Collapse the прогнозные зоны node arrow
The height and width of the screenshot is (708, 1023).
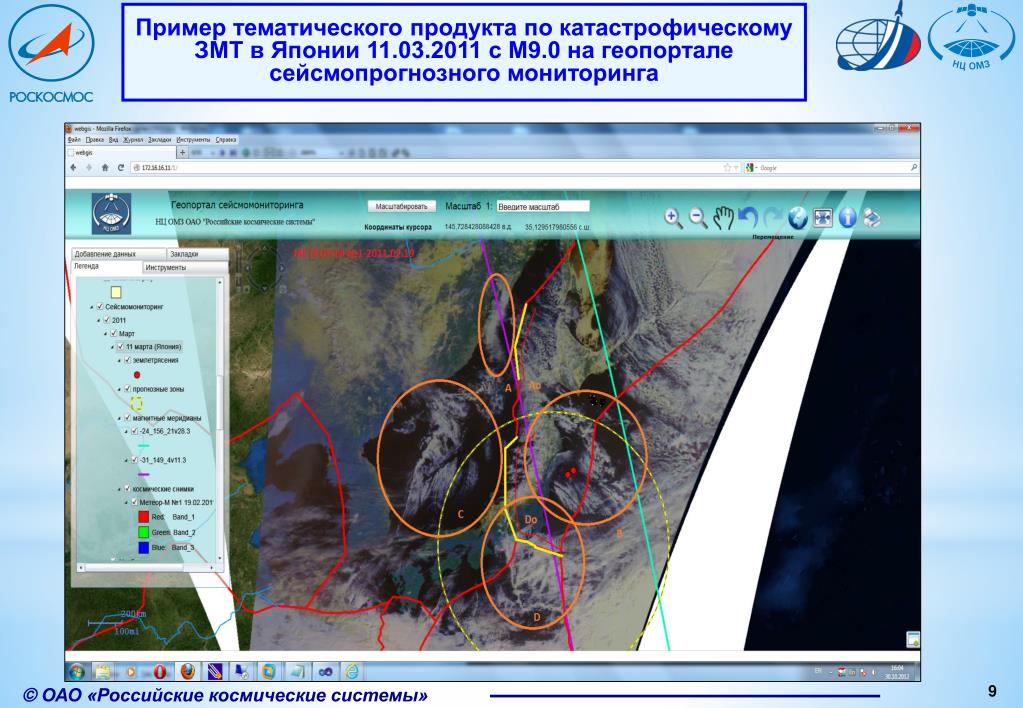click(x=120, y=389)
